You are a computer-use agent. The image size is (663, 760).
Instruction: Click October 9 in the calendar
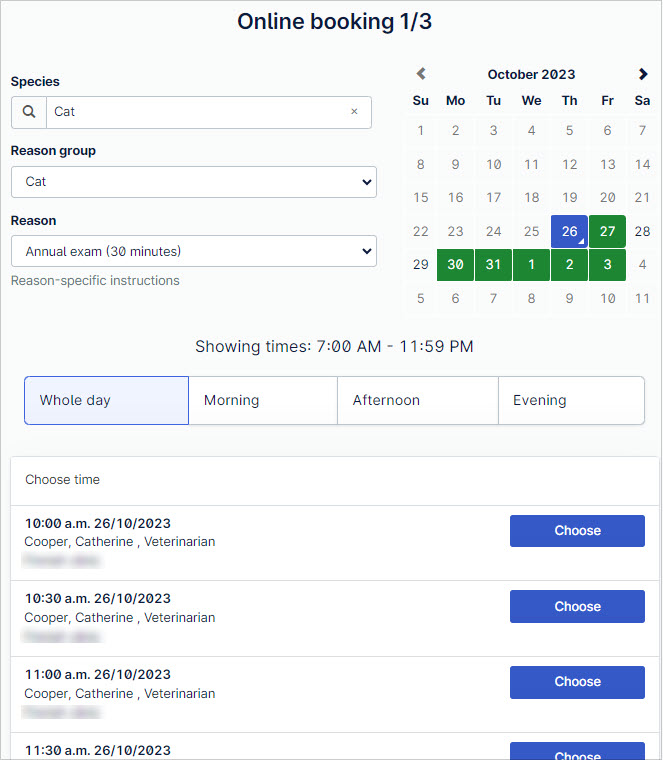click(455, 164)
